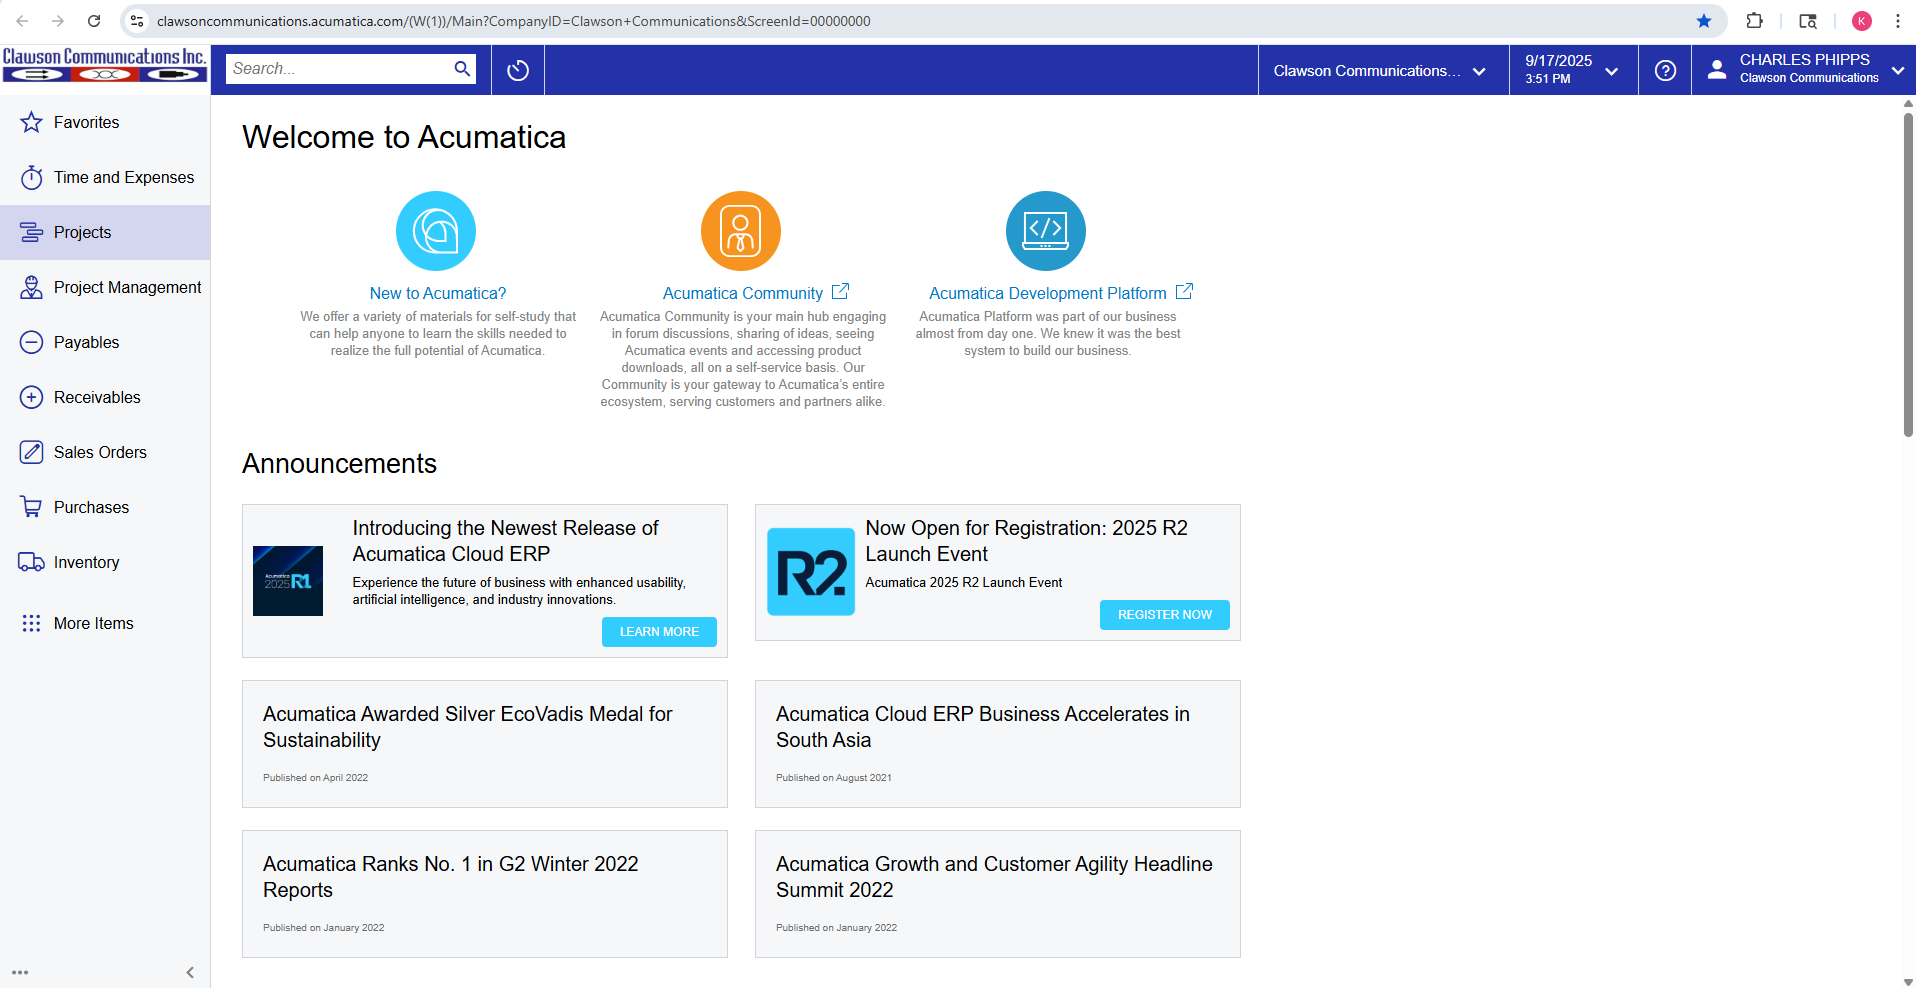The height and width of the screenshot is (988, 1916).
Task: Click the search magnifier icon
Action: click(x=462, y=69)
